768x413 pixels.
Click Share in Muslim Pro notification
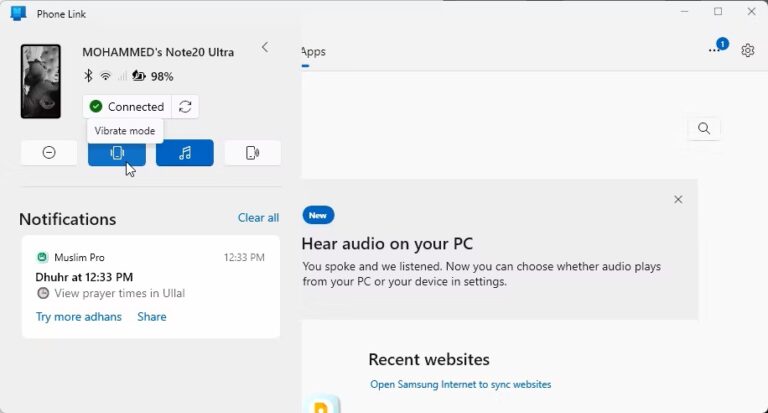point(152,316)
